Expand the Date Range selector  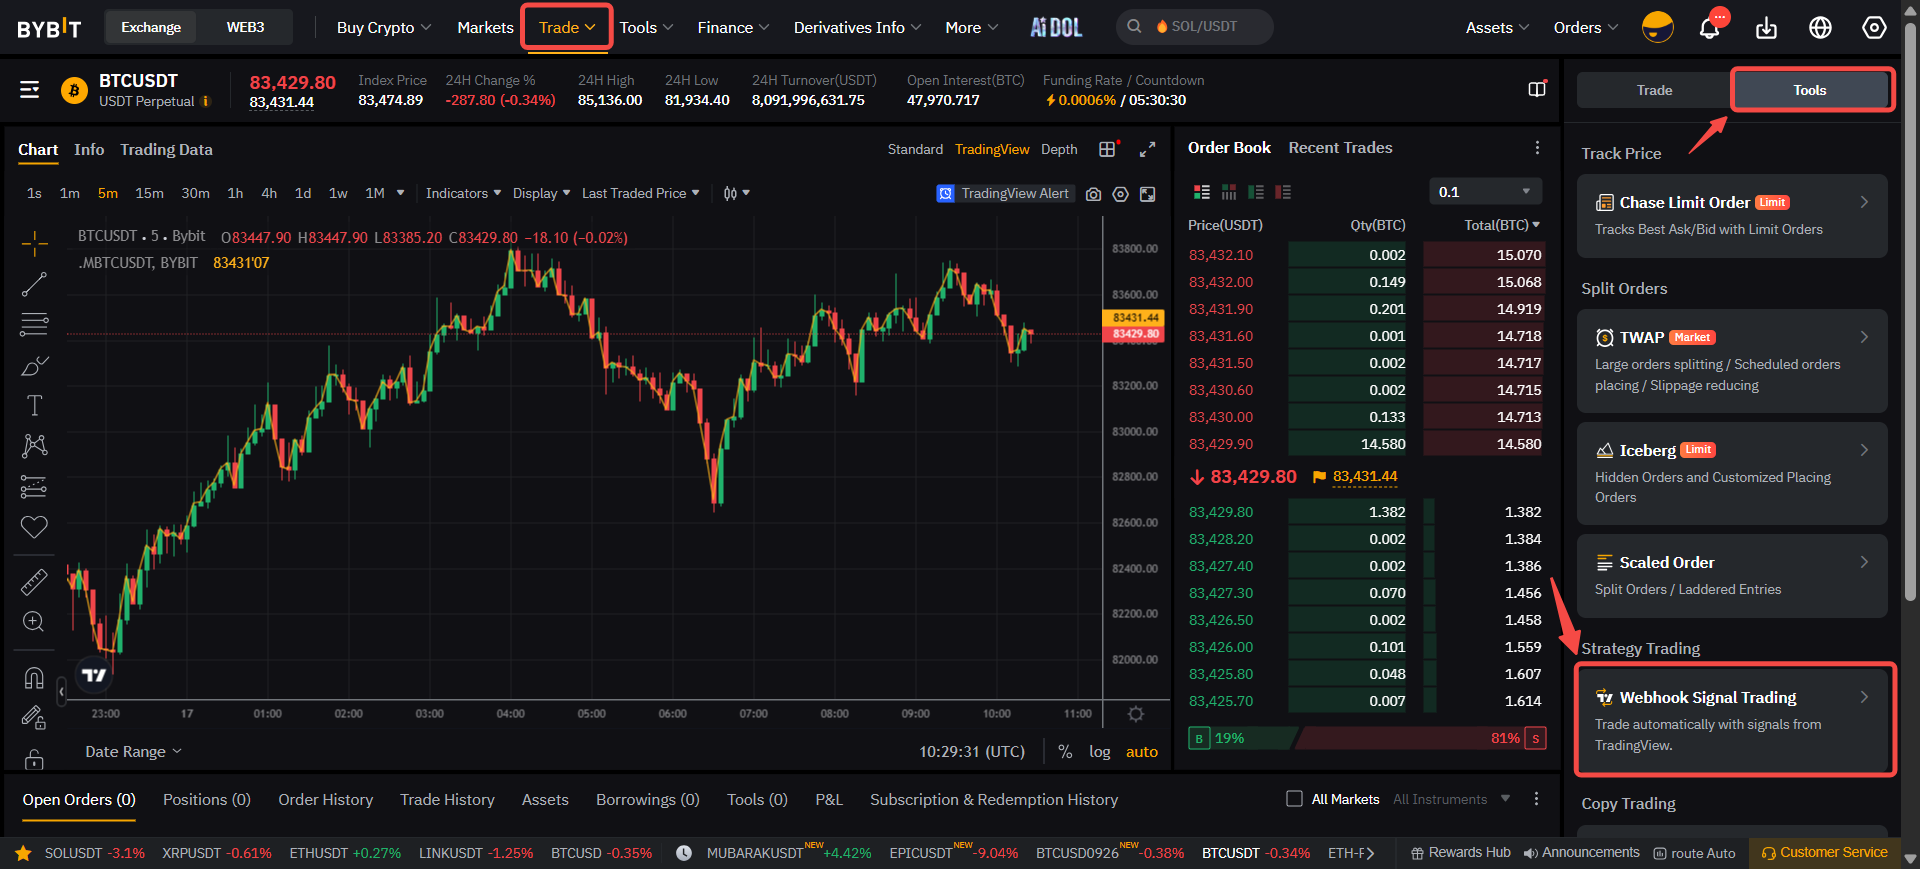tap(133, 752)
